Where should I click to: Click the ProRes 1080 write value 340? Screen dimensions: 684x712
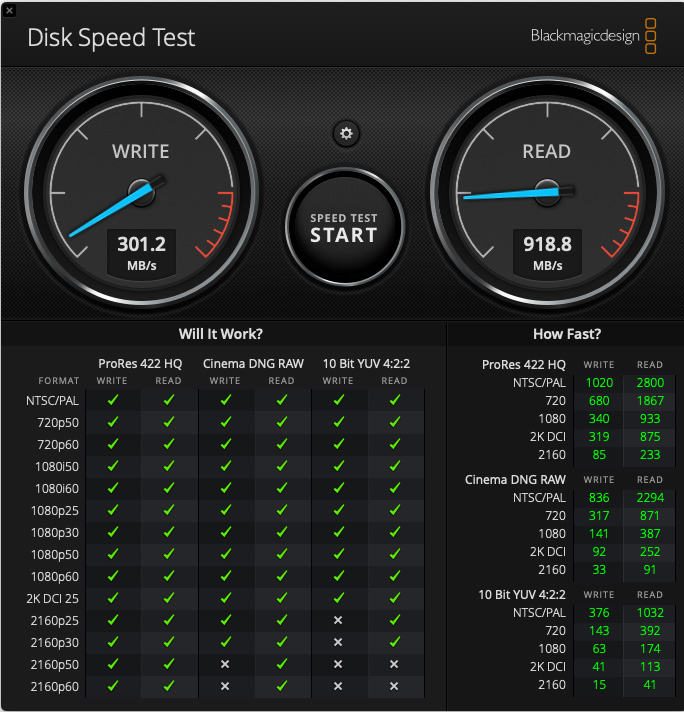pos(599,419)
